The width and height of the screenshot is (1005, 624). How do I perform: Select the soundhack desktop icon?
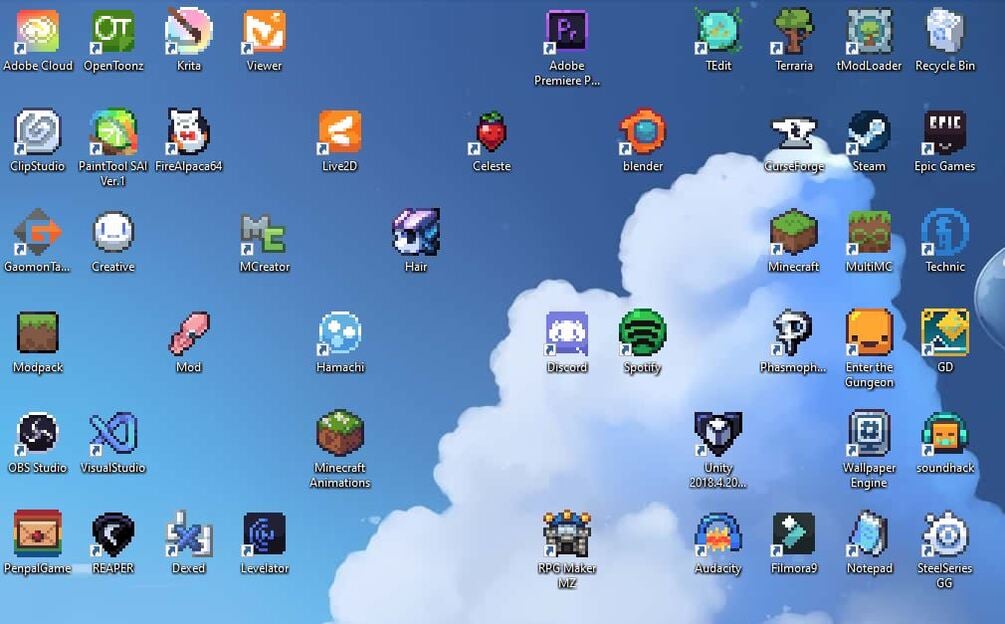[945, 433]
